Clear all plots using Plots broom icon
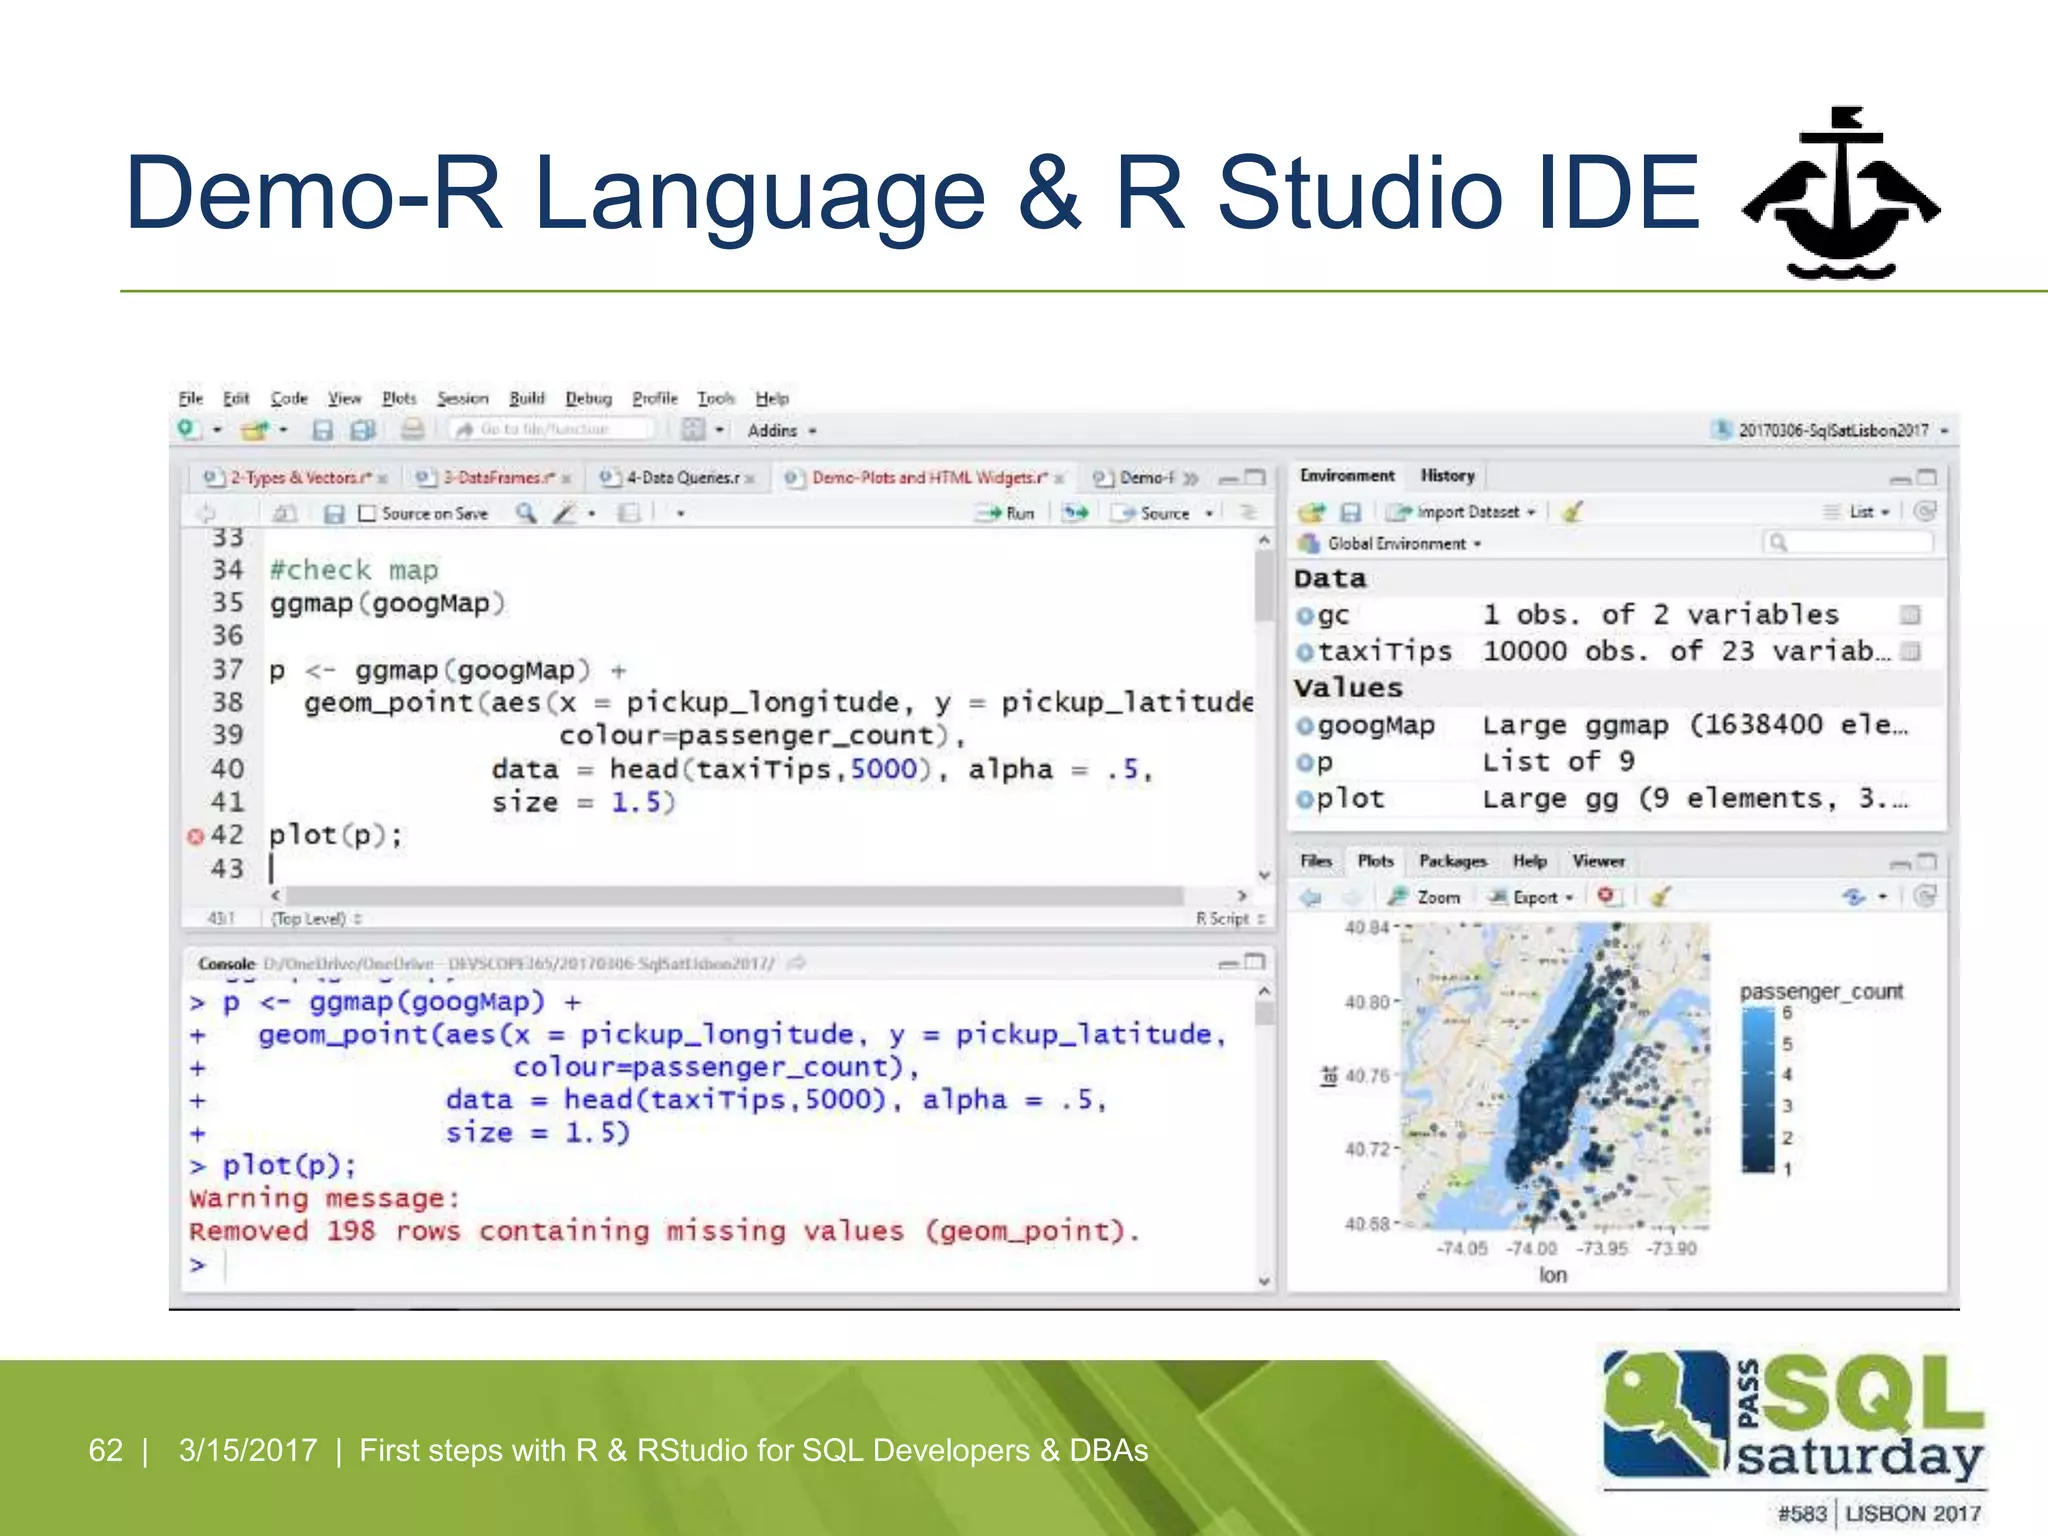This screenshot has width=2048, height=1536. (1660, 897)
